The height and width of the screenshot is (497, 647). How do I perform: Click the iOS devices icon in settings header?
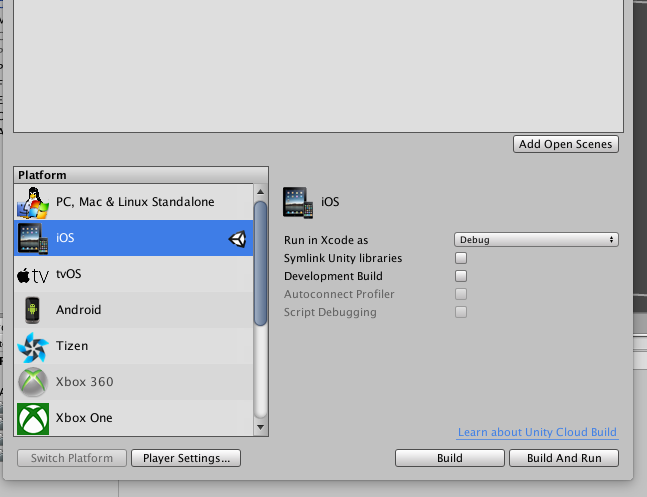tap(298, 202)
